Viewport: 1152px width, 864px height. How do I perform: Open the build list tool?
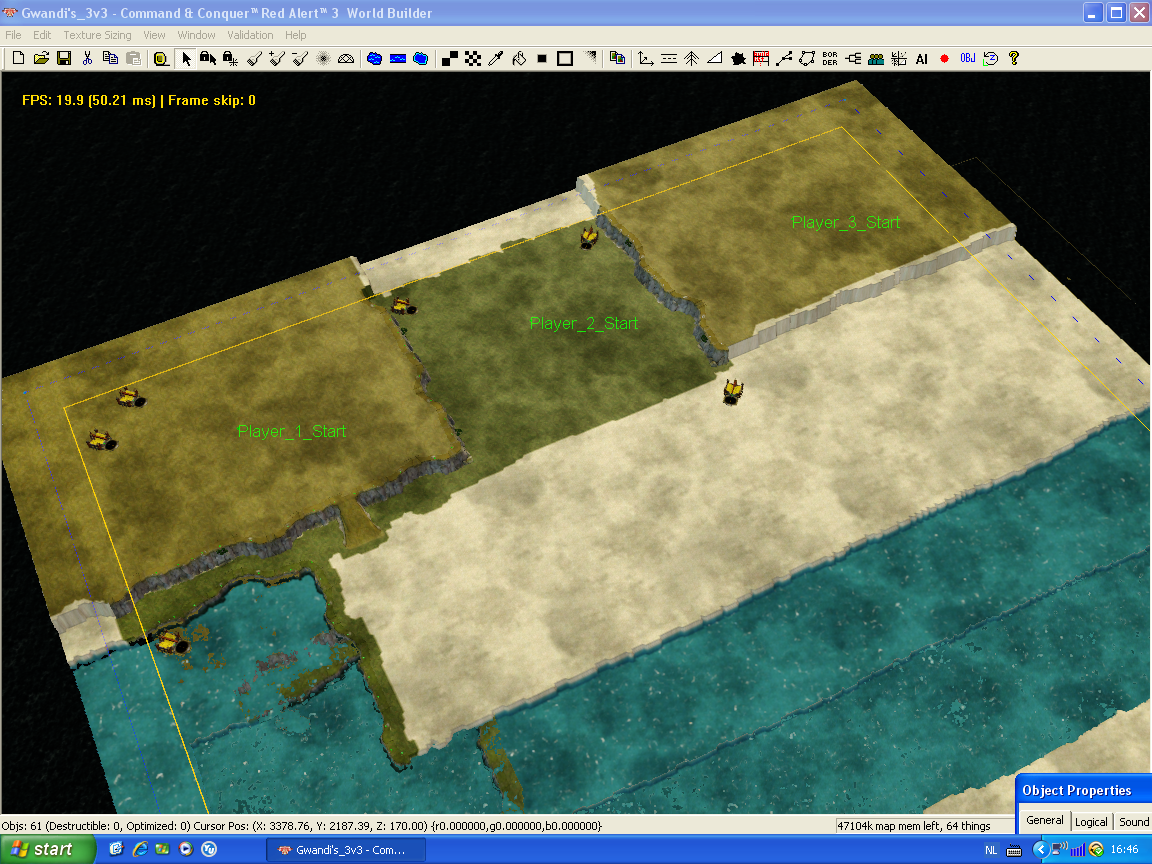pyautogui.click(x=761, y=58)
